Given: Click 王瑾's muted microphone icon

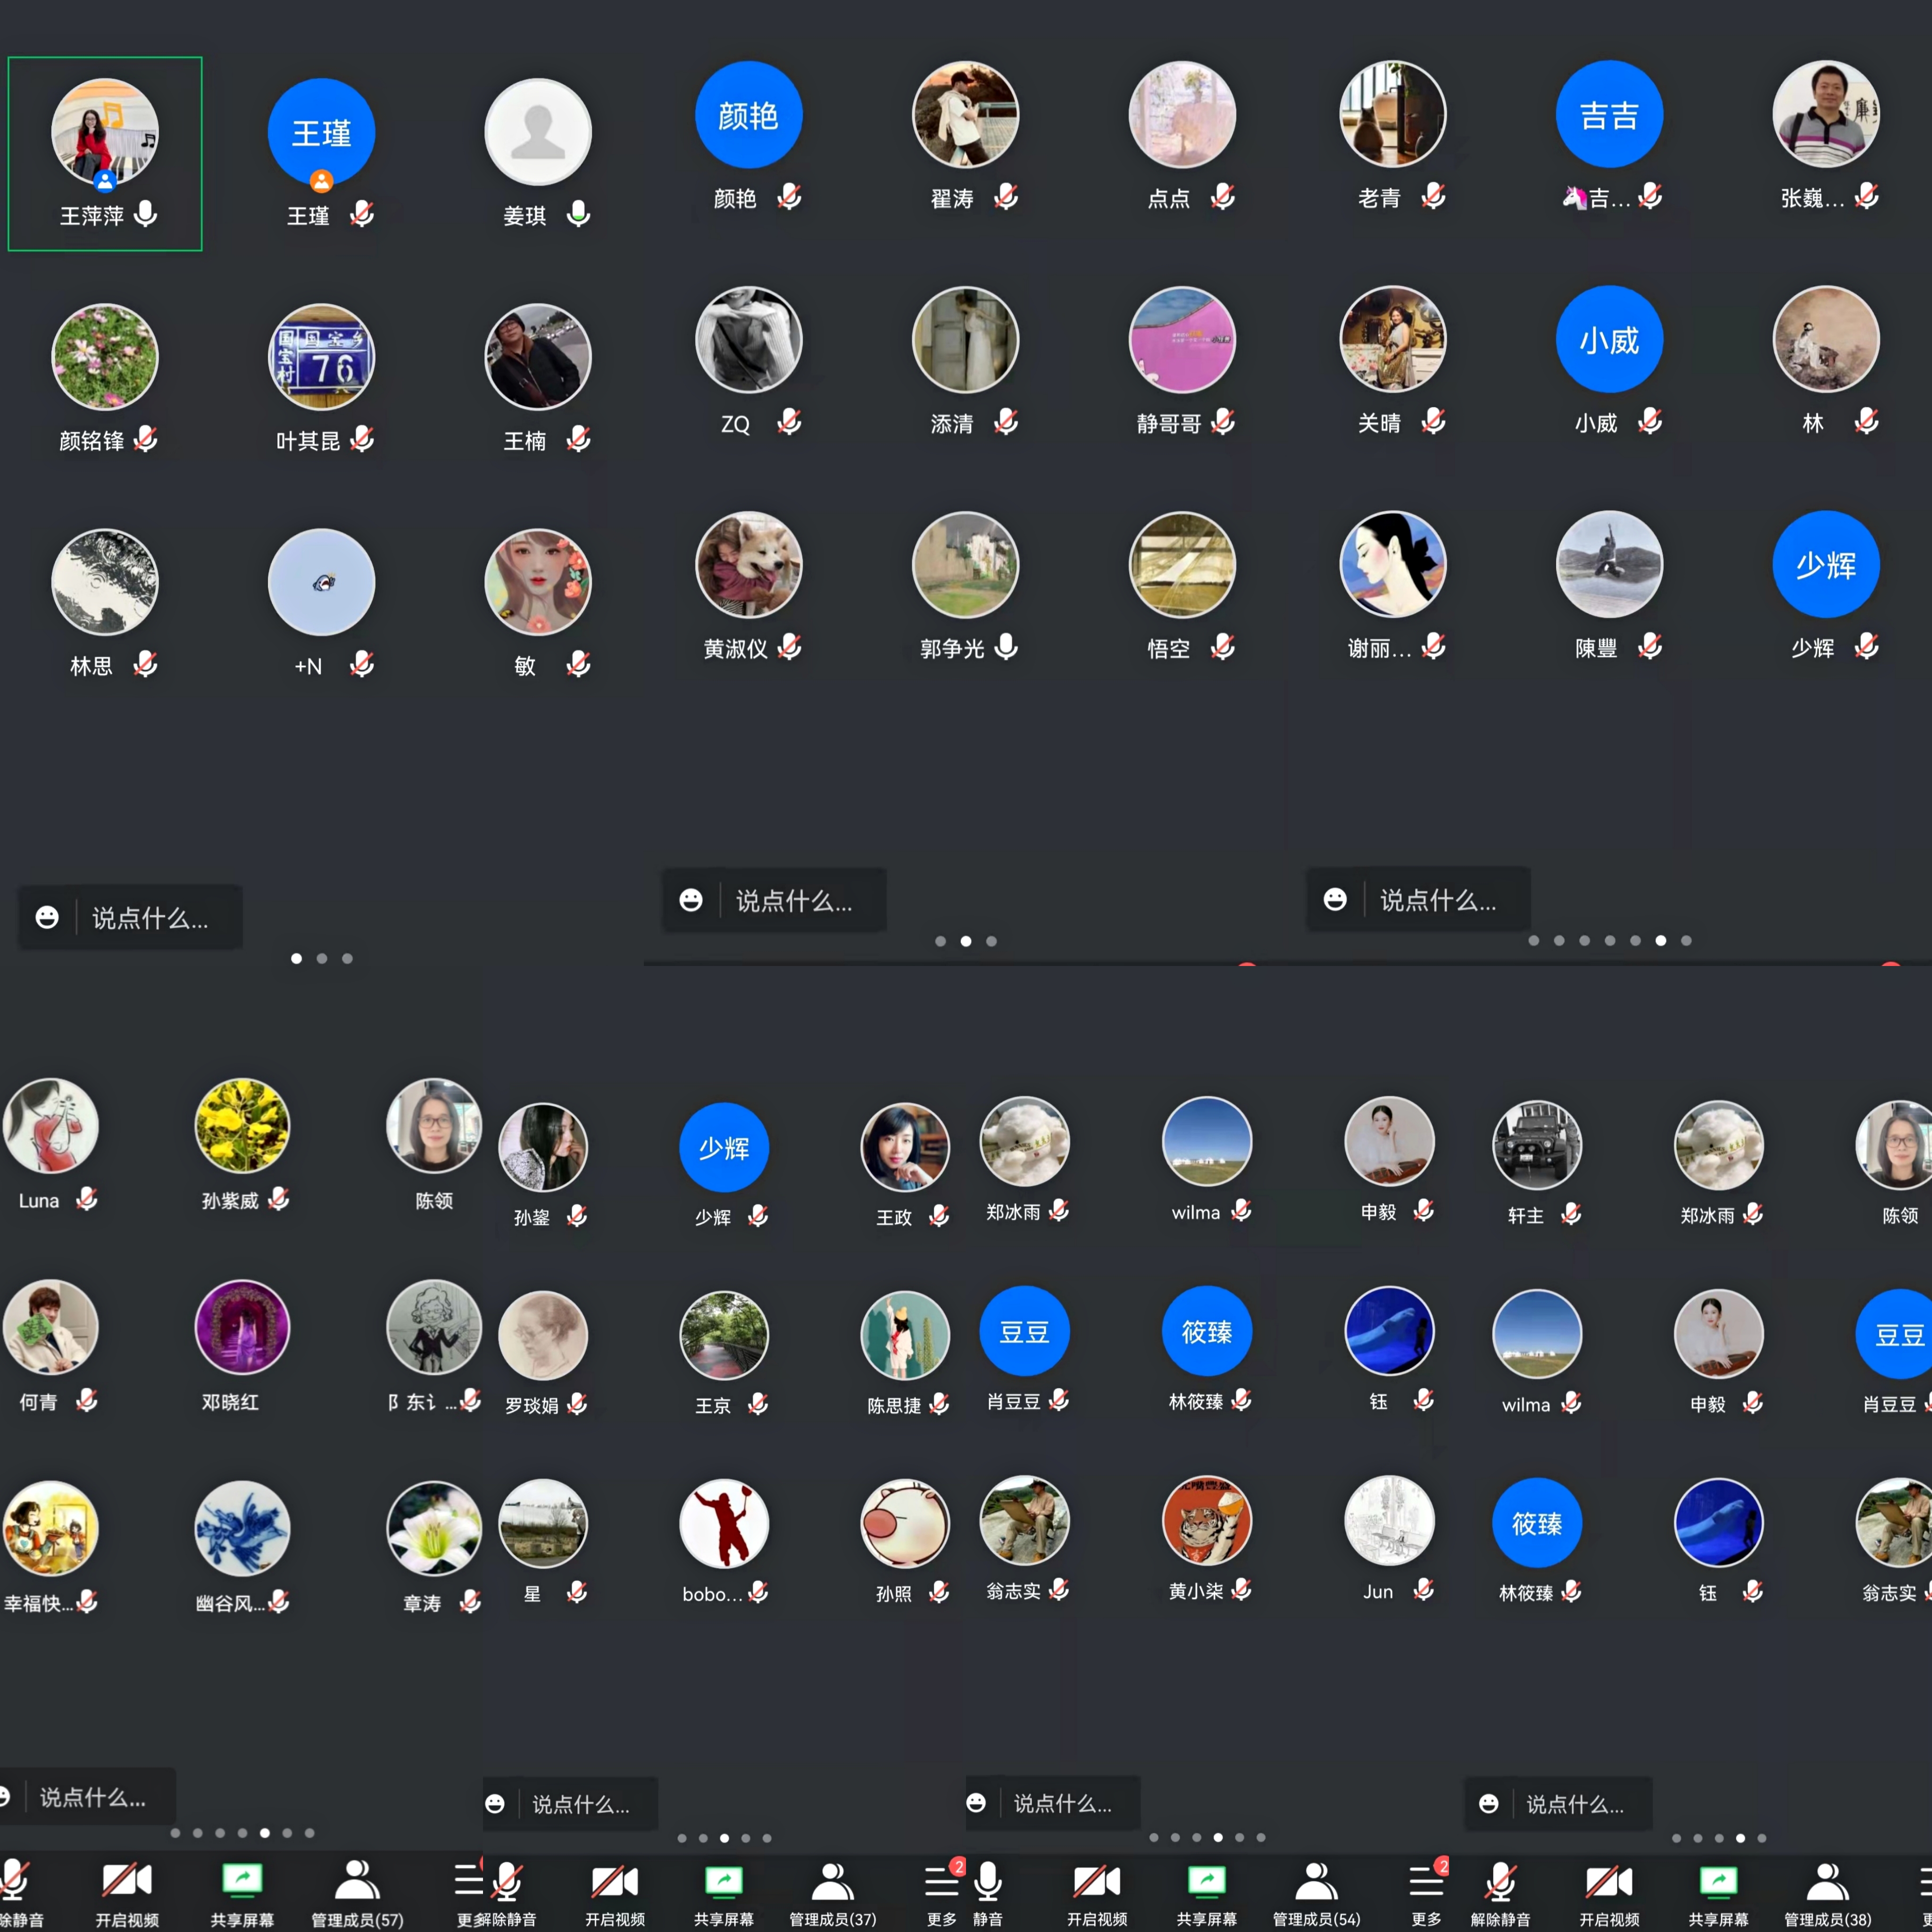Looking at the screenshot, I should pos(362,215).
